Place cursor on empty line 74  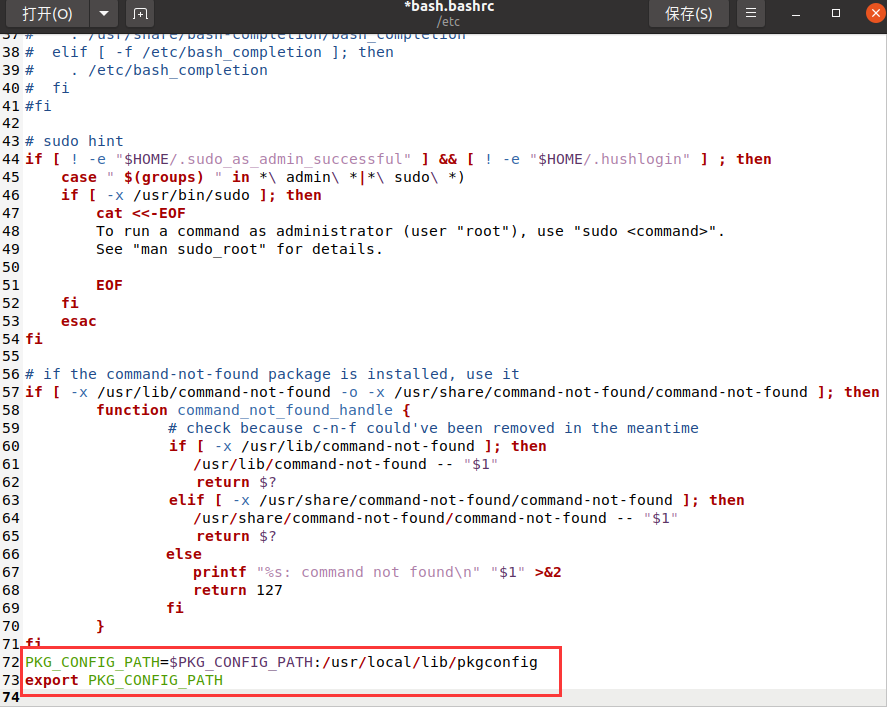point(453,697)
